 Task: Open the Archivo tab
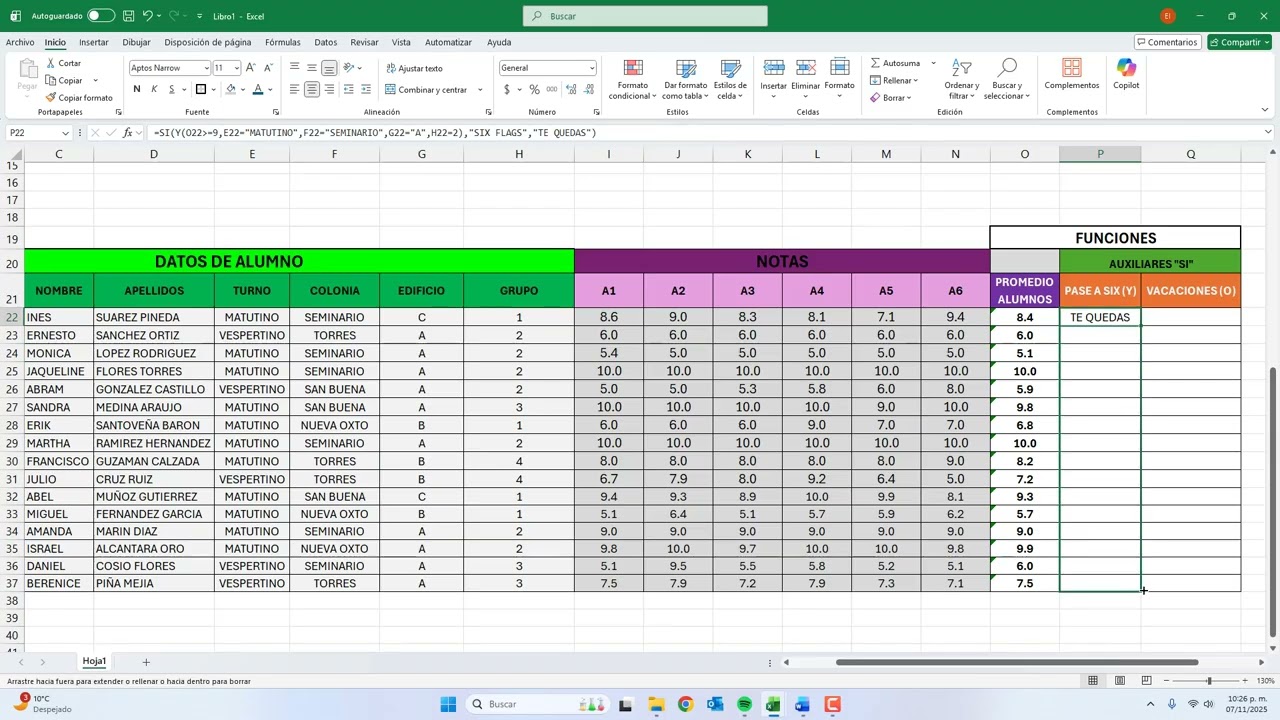[20, 43]
